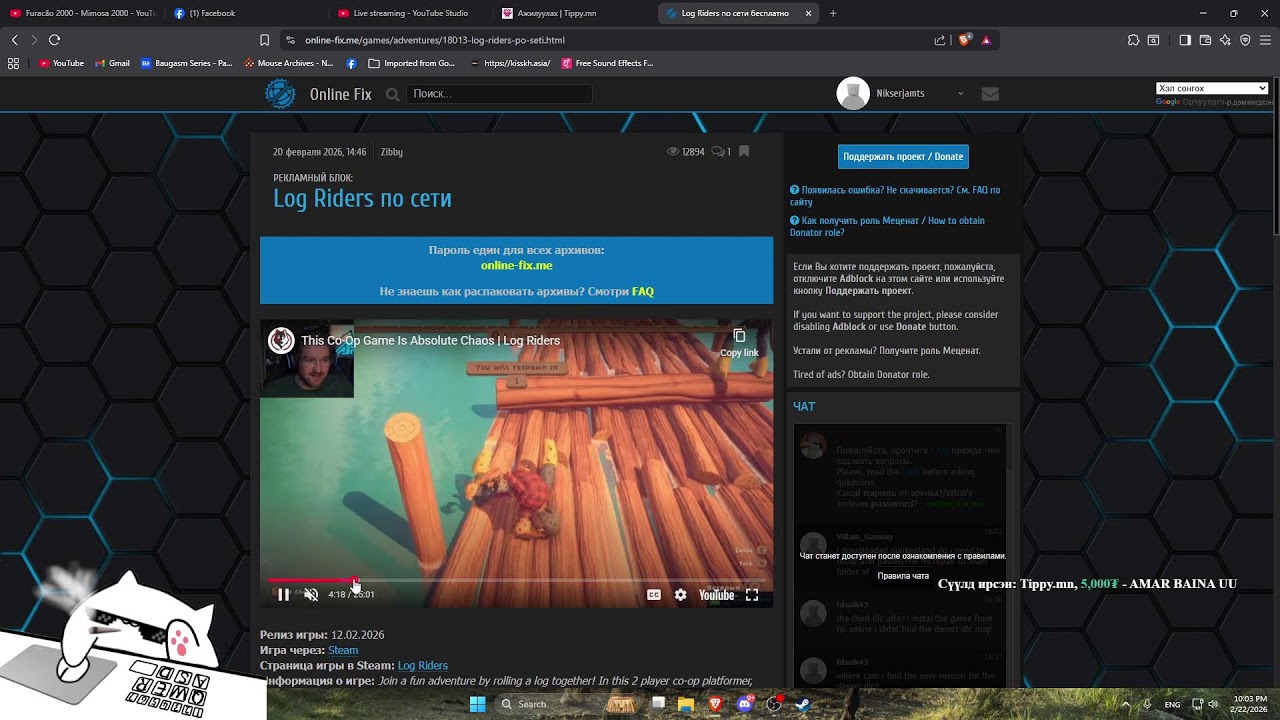
Task: Toggle video closed captions
Action: pos(653,595)
